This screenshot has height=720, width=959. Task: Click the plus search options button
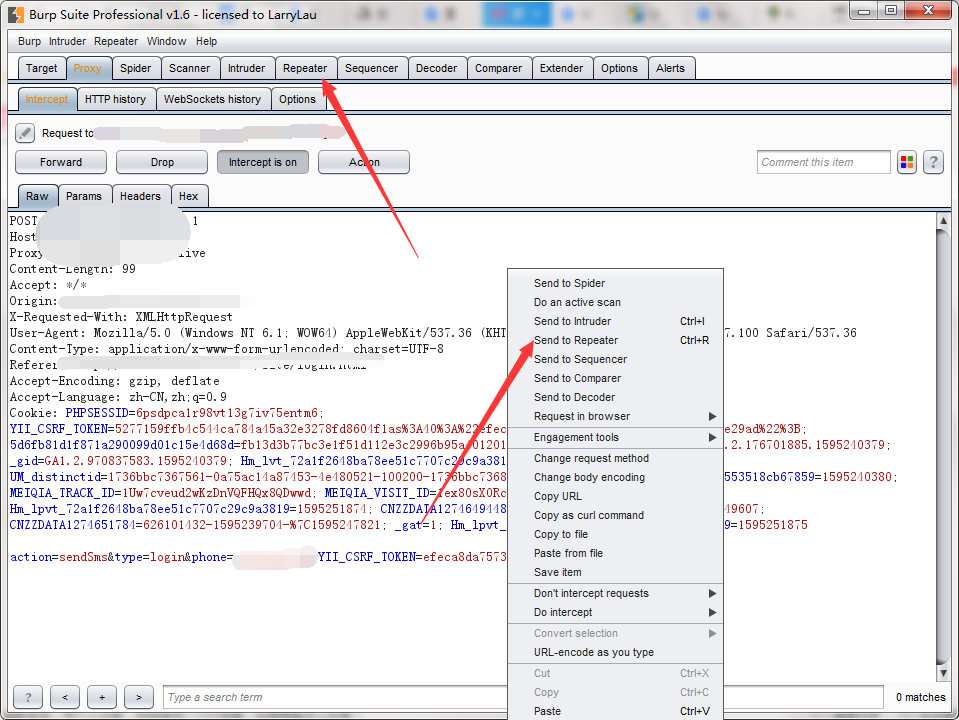point(102,697)
